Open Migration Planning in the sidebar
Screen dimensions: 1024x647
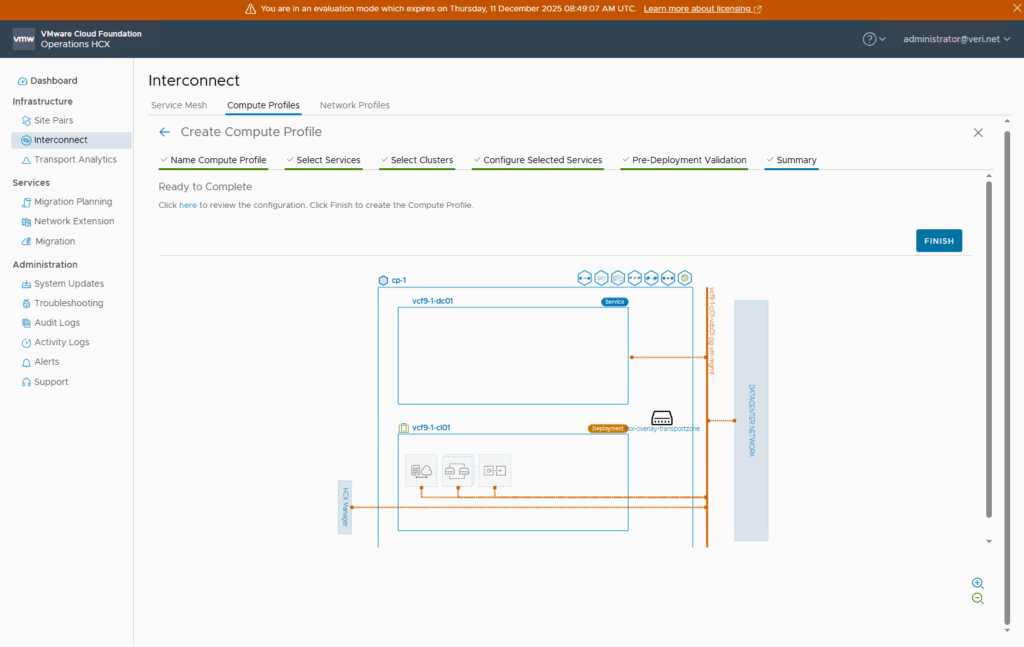point(73,202)
